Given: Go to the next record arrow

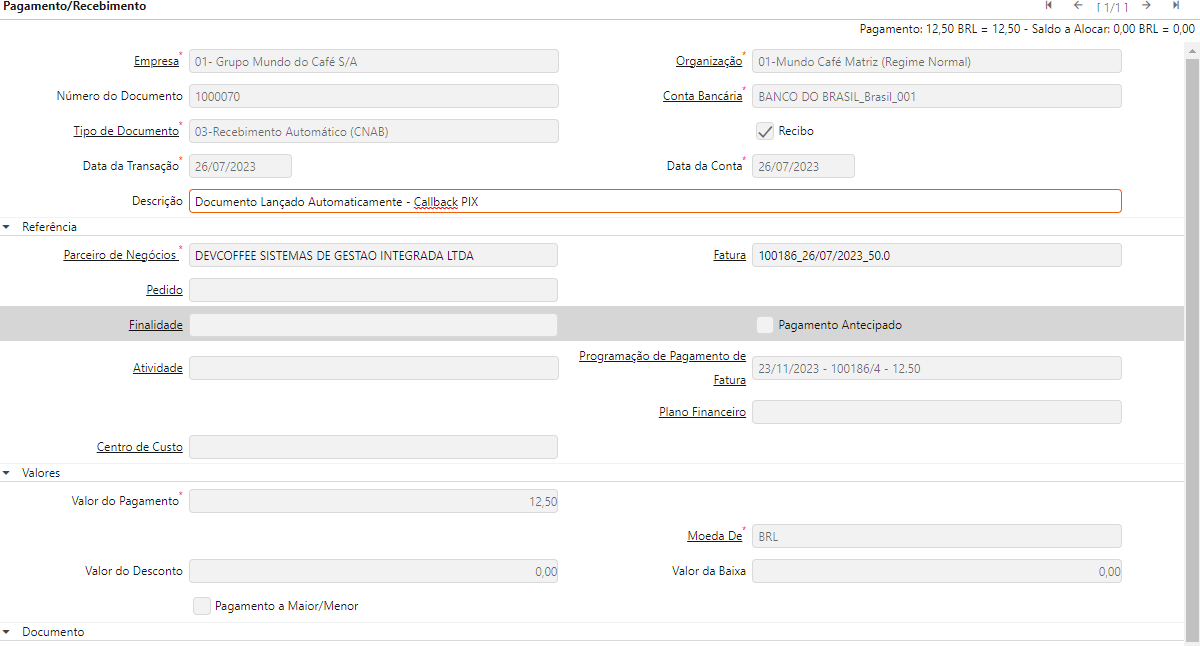Looking at the screenshot, I should tap(1146, 5).
